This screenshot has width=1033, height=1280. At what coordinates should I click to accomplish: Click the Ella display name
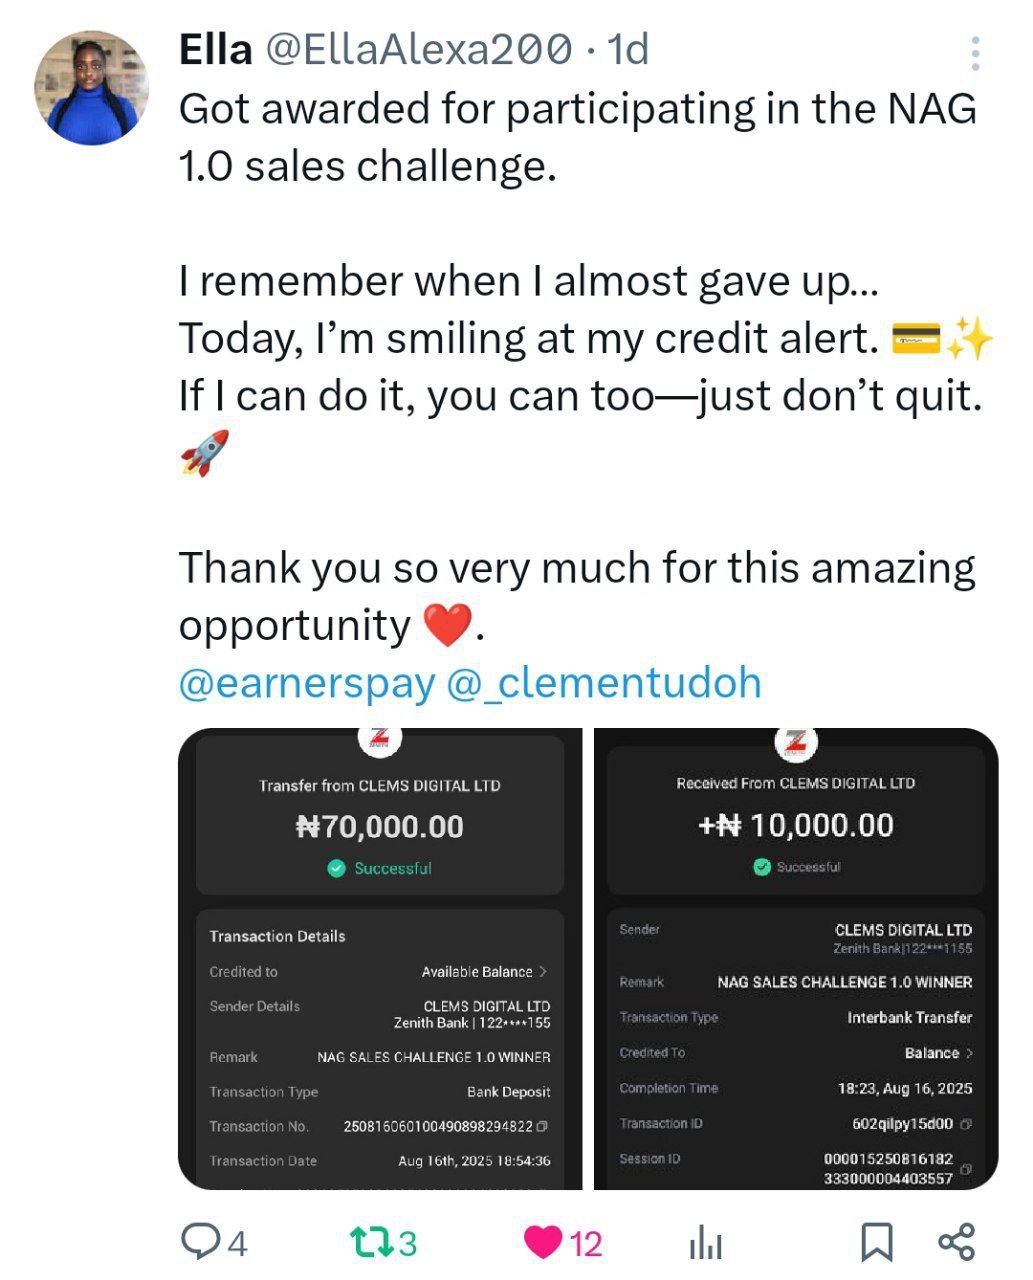(215, 49)
